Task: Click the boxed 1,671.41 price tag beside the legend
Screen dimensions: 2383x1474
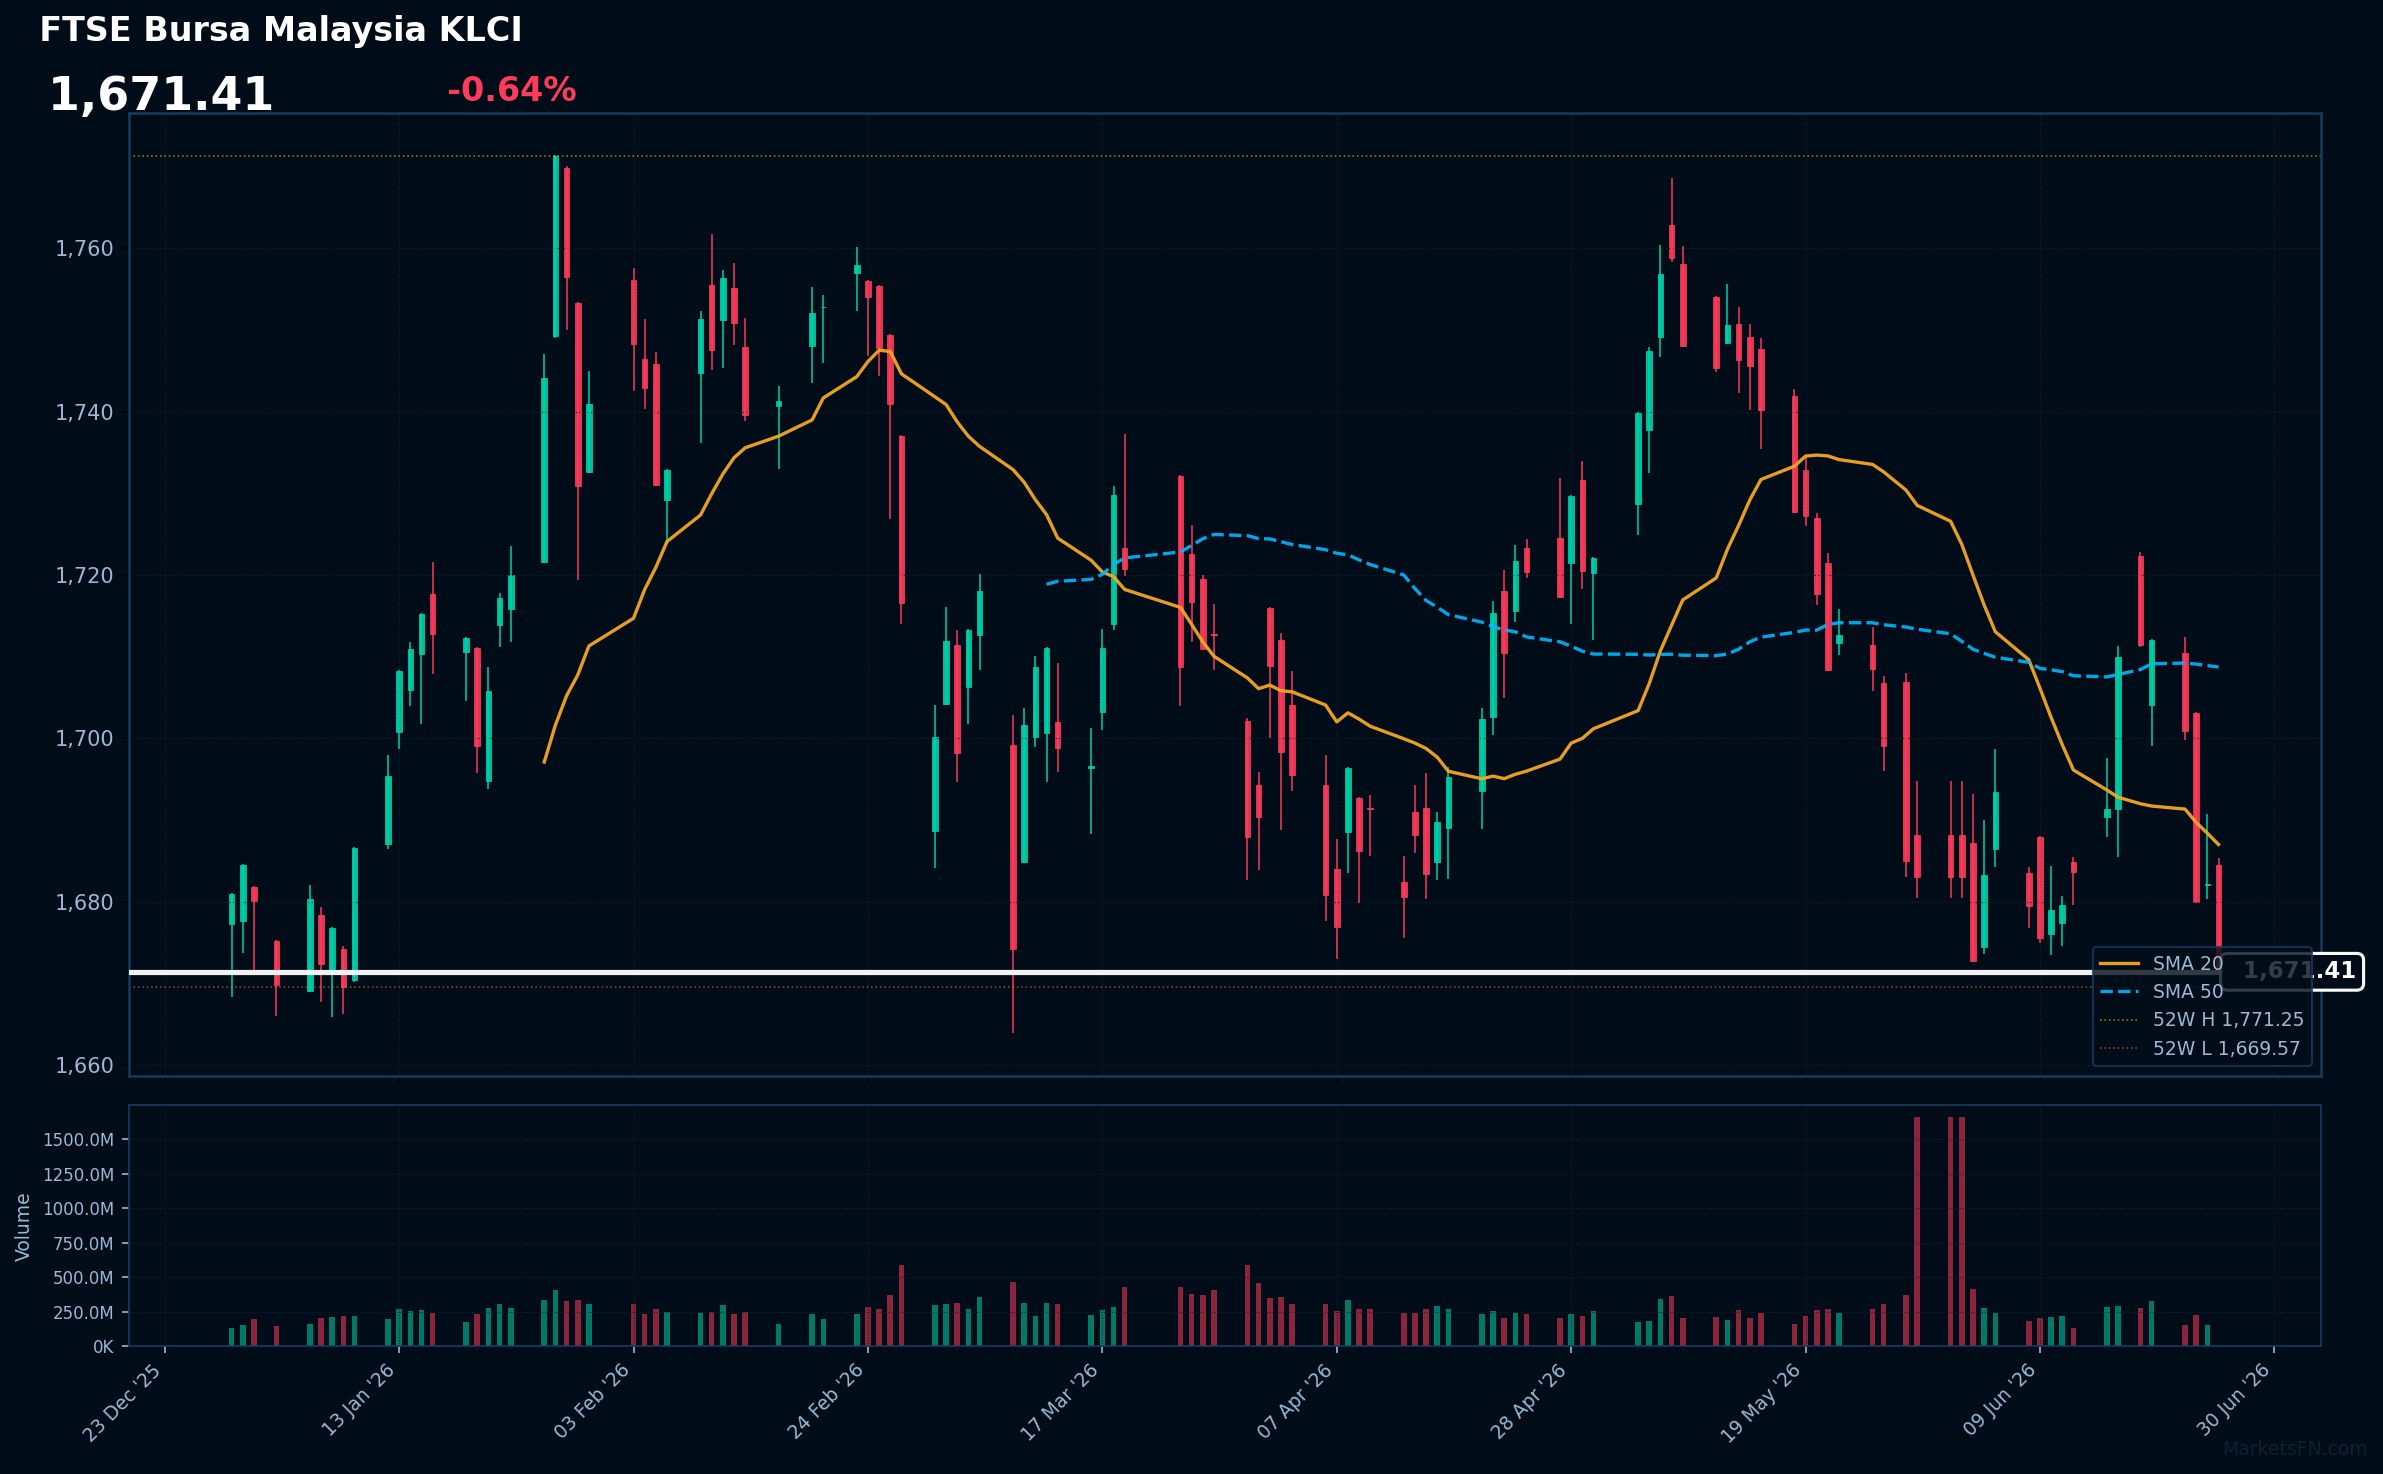Action: pos(2292,971)
